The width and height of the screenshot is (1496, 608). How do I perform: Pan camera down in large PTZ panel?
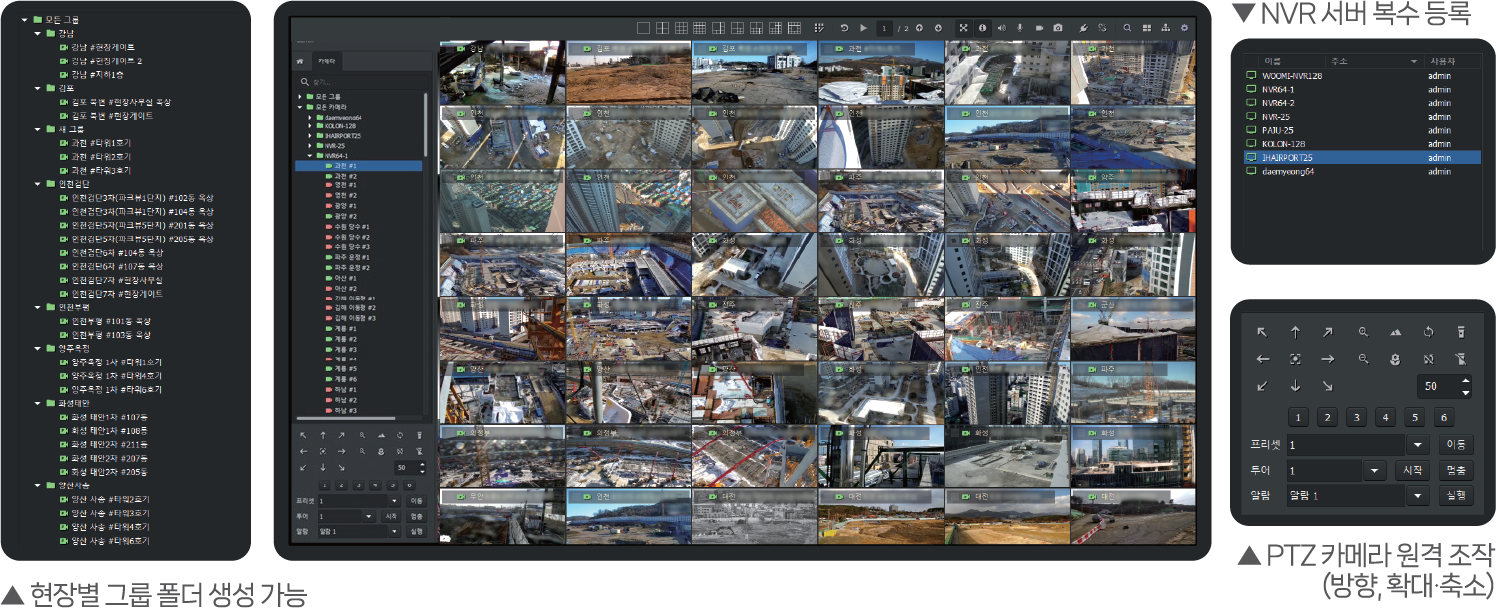(1295, 385)
